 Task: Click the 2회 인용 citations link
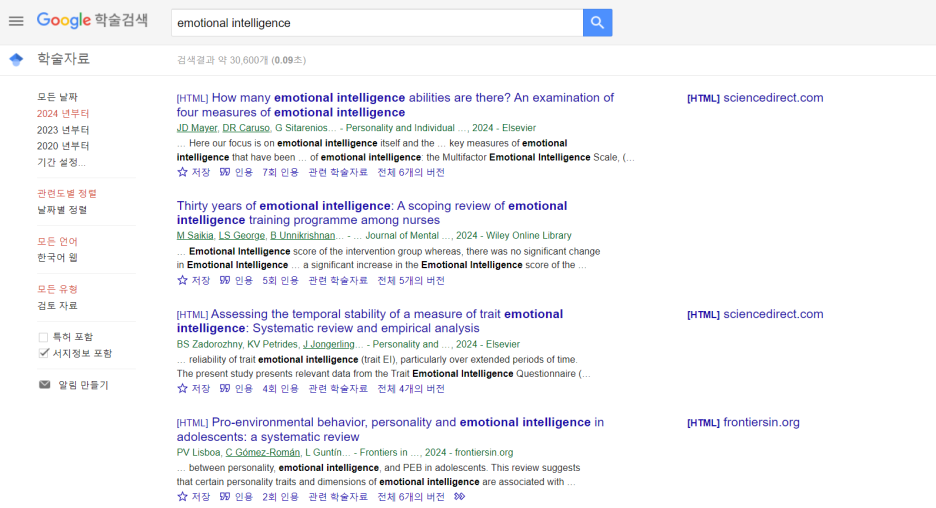281,497
